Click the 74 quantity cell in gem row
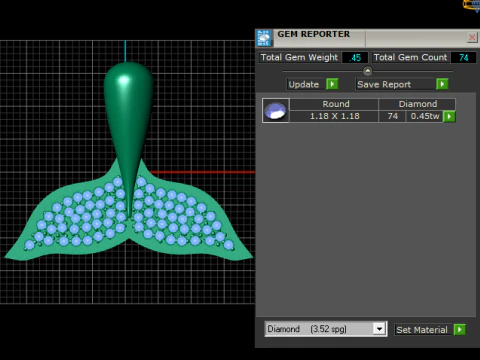 (x=392, y=116)
